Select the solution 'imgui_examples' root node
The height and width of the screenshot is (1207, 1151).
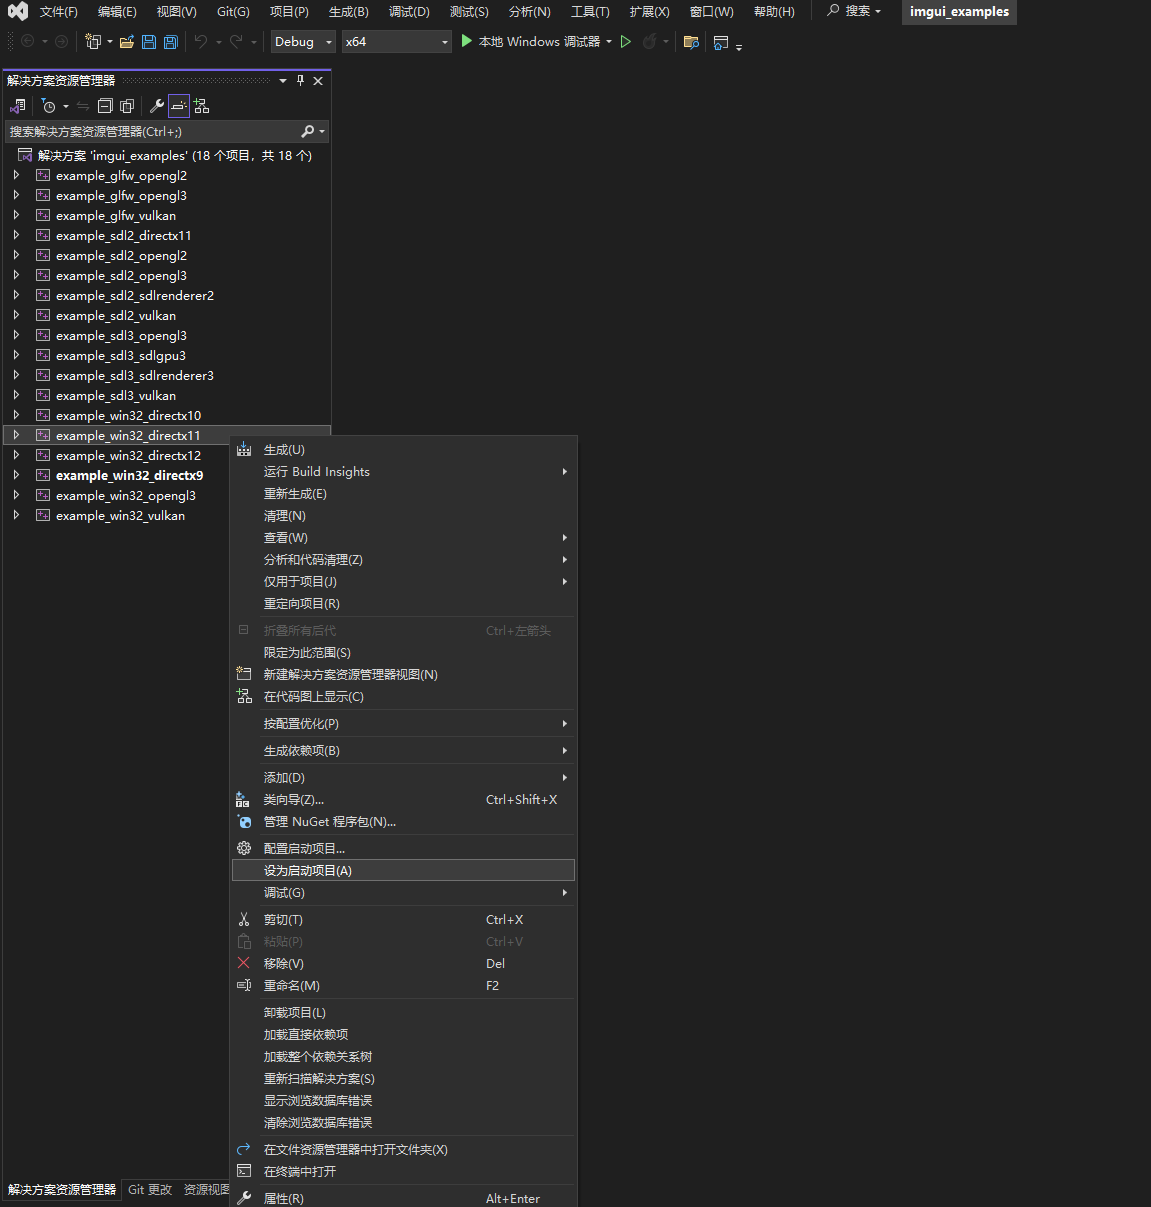coord(175,156)
